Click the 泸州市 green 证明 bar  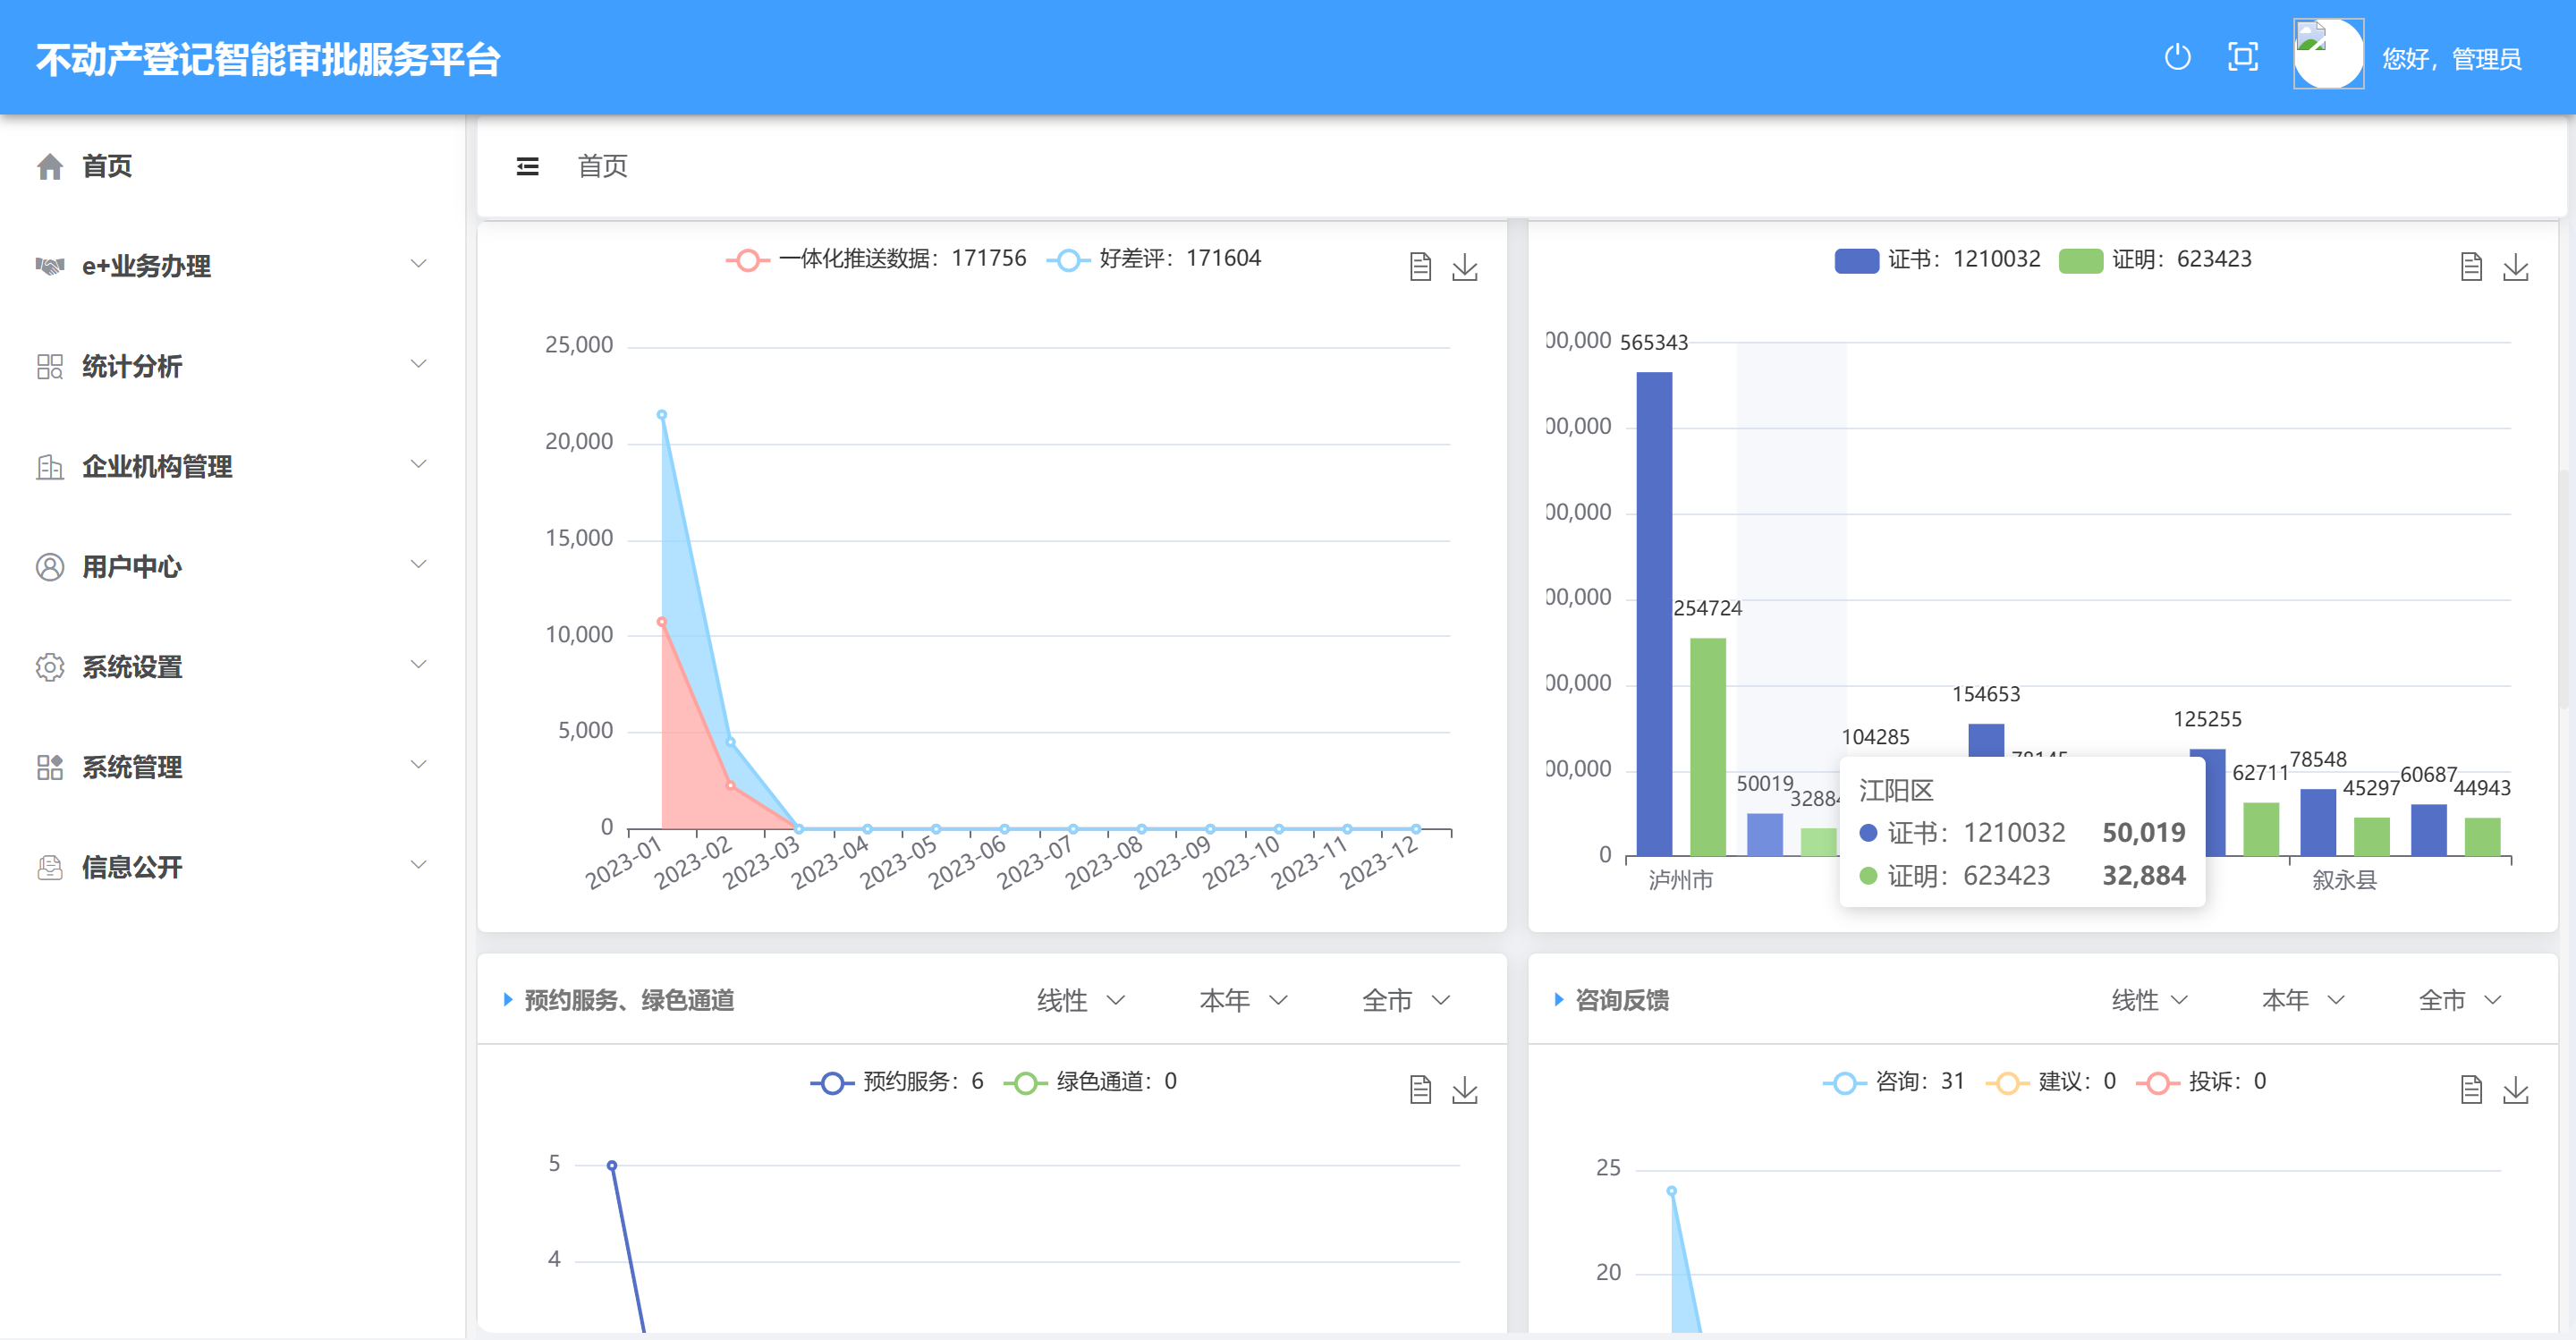point(1708,747)
